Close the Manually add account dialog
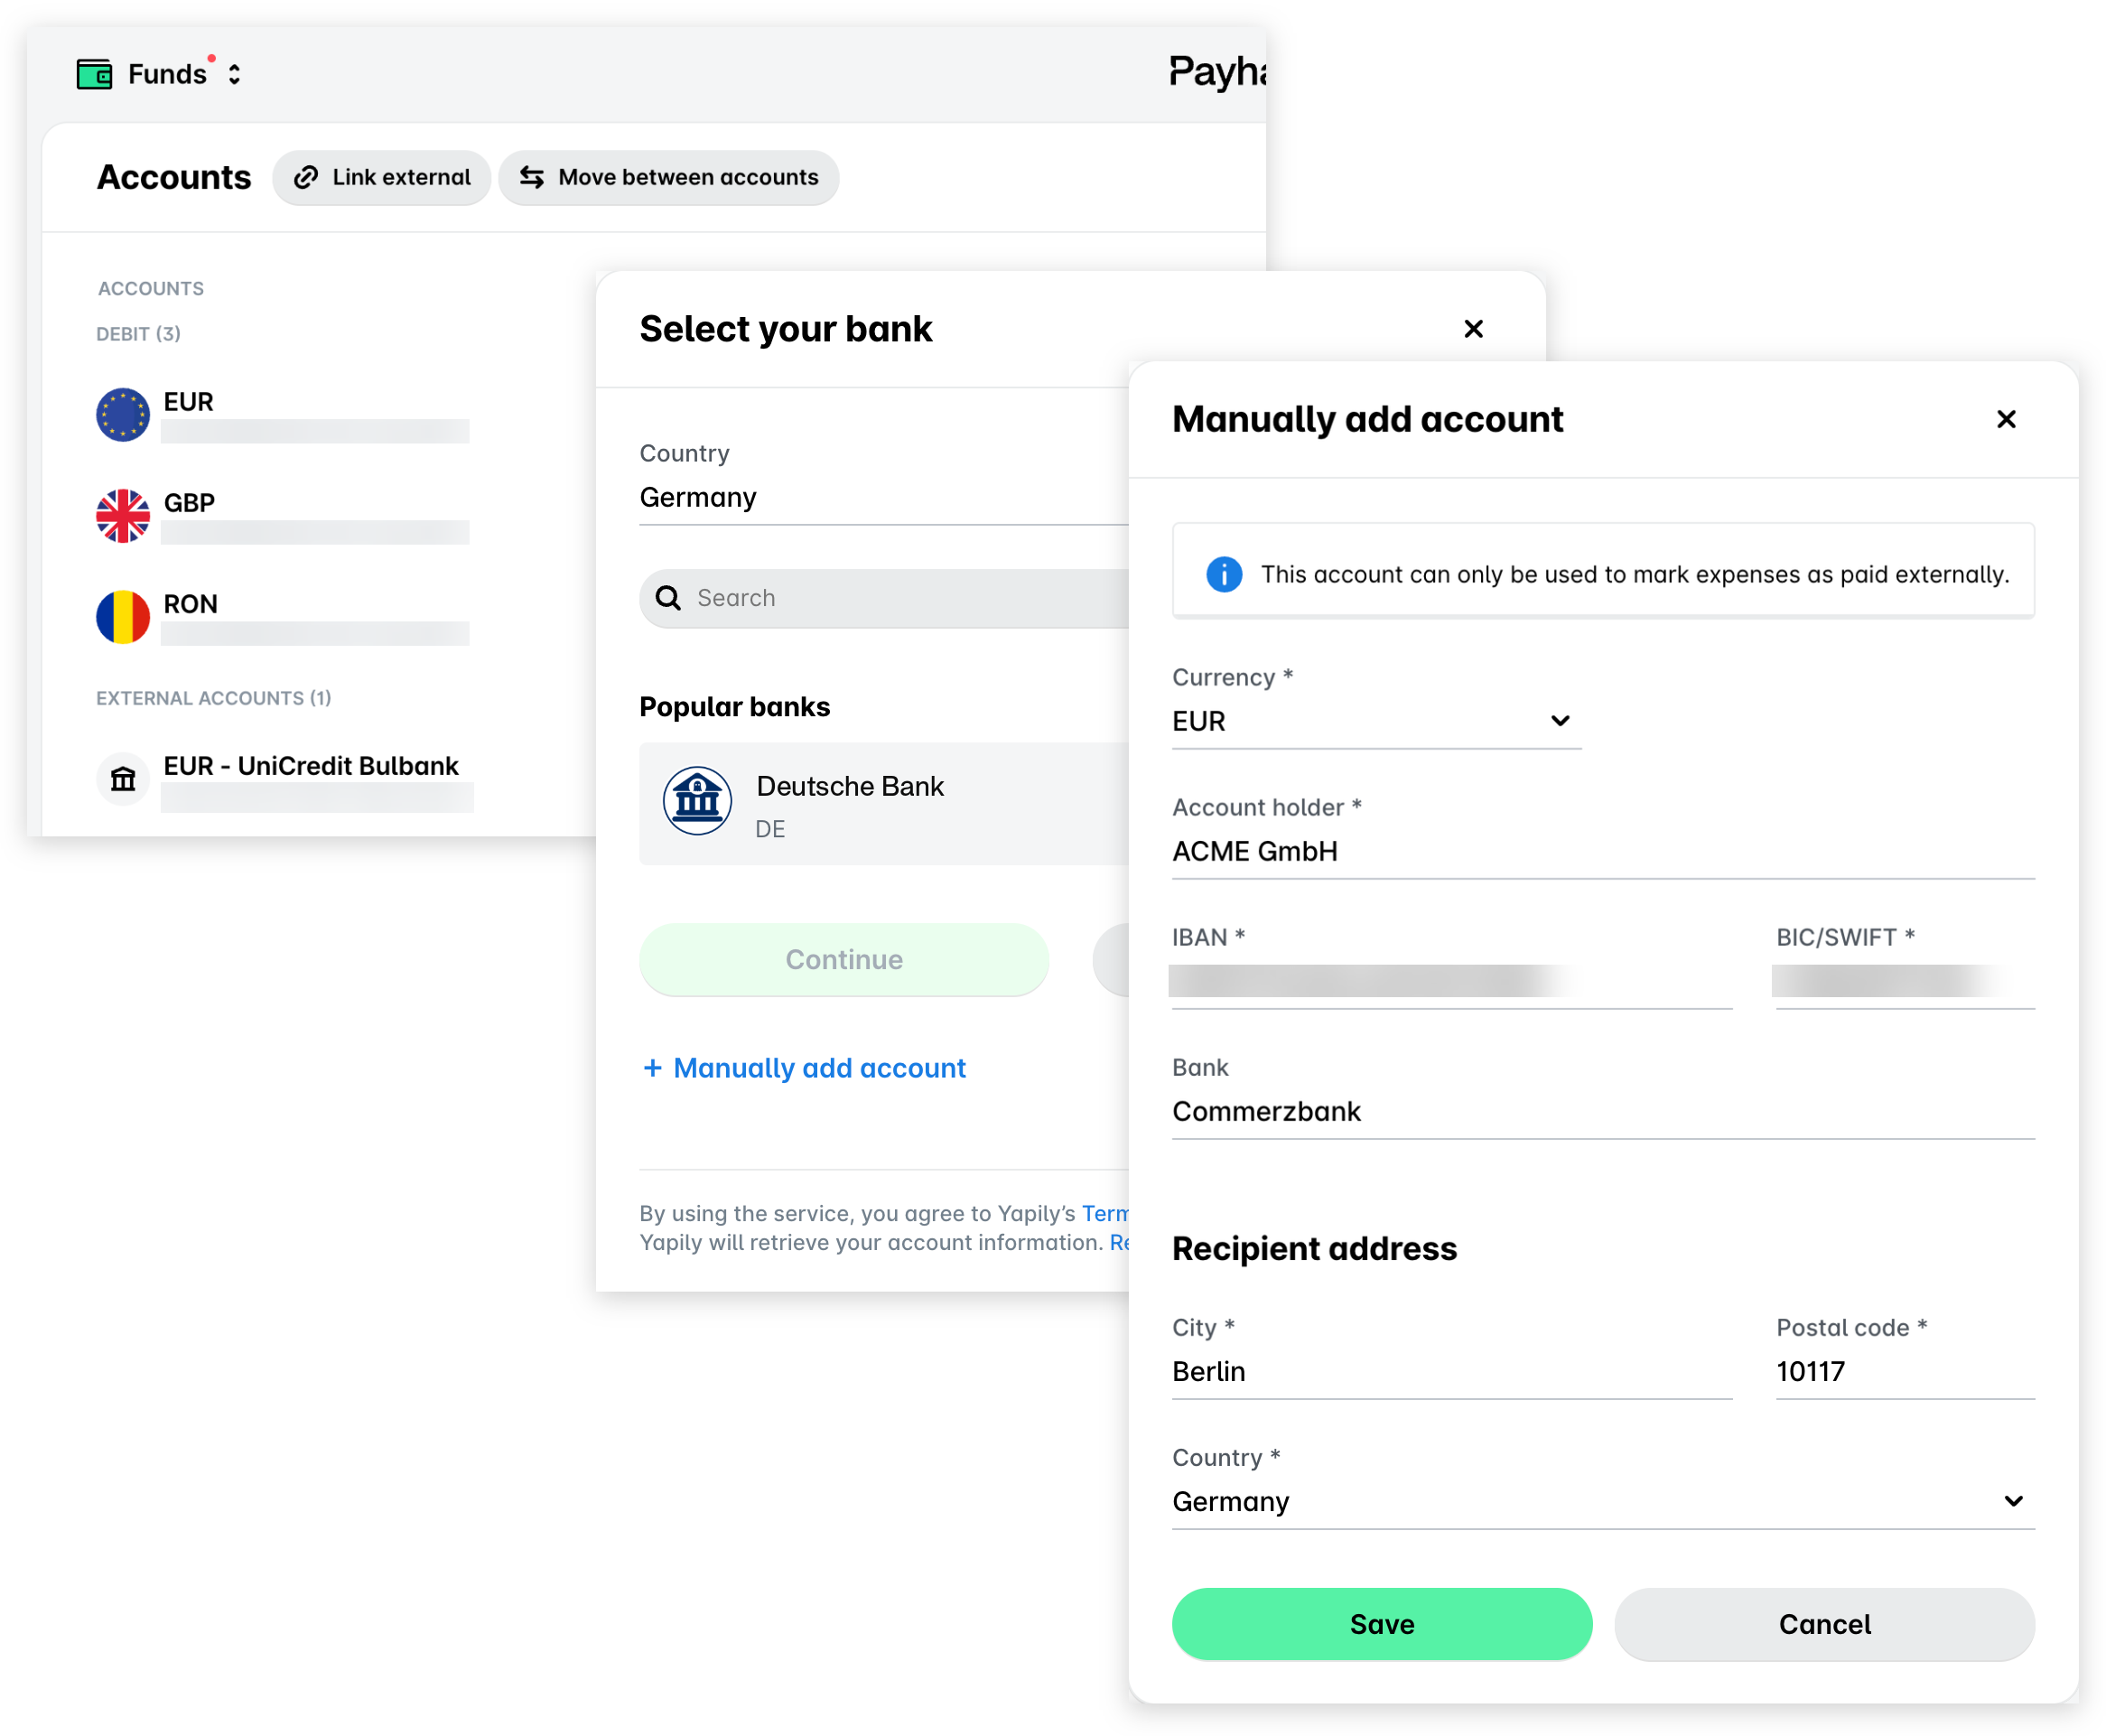The height and width of the screenshot is (1736, 2106). (x=2005, y=418)
